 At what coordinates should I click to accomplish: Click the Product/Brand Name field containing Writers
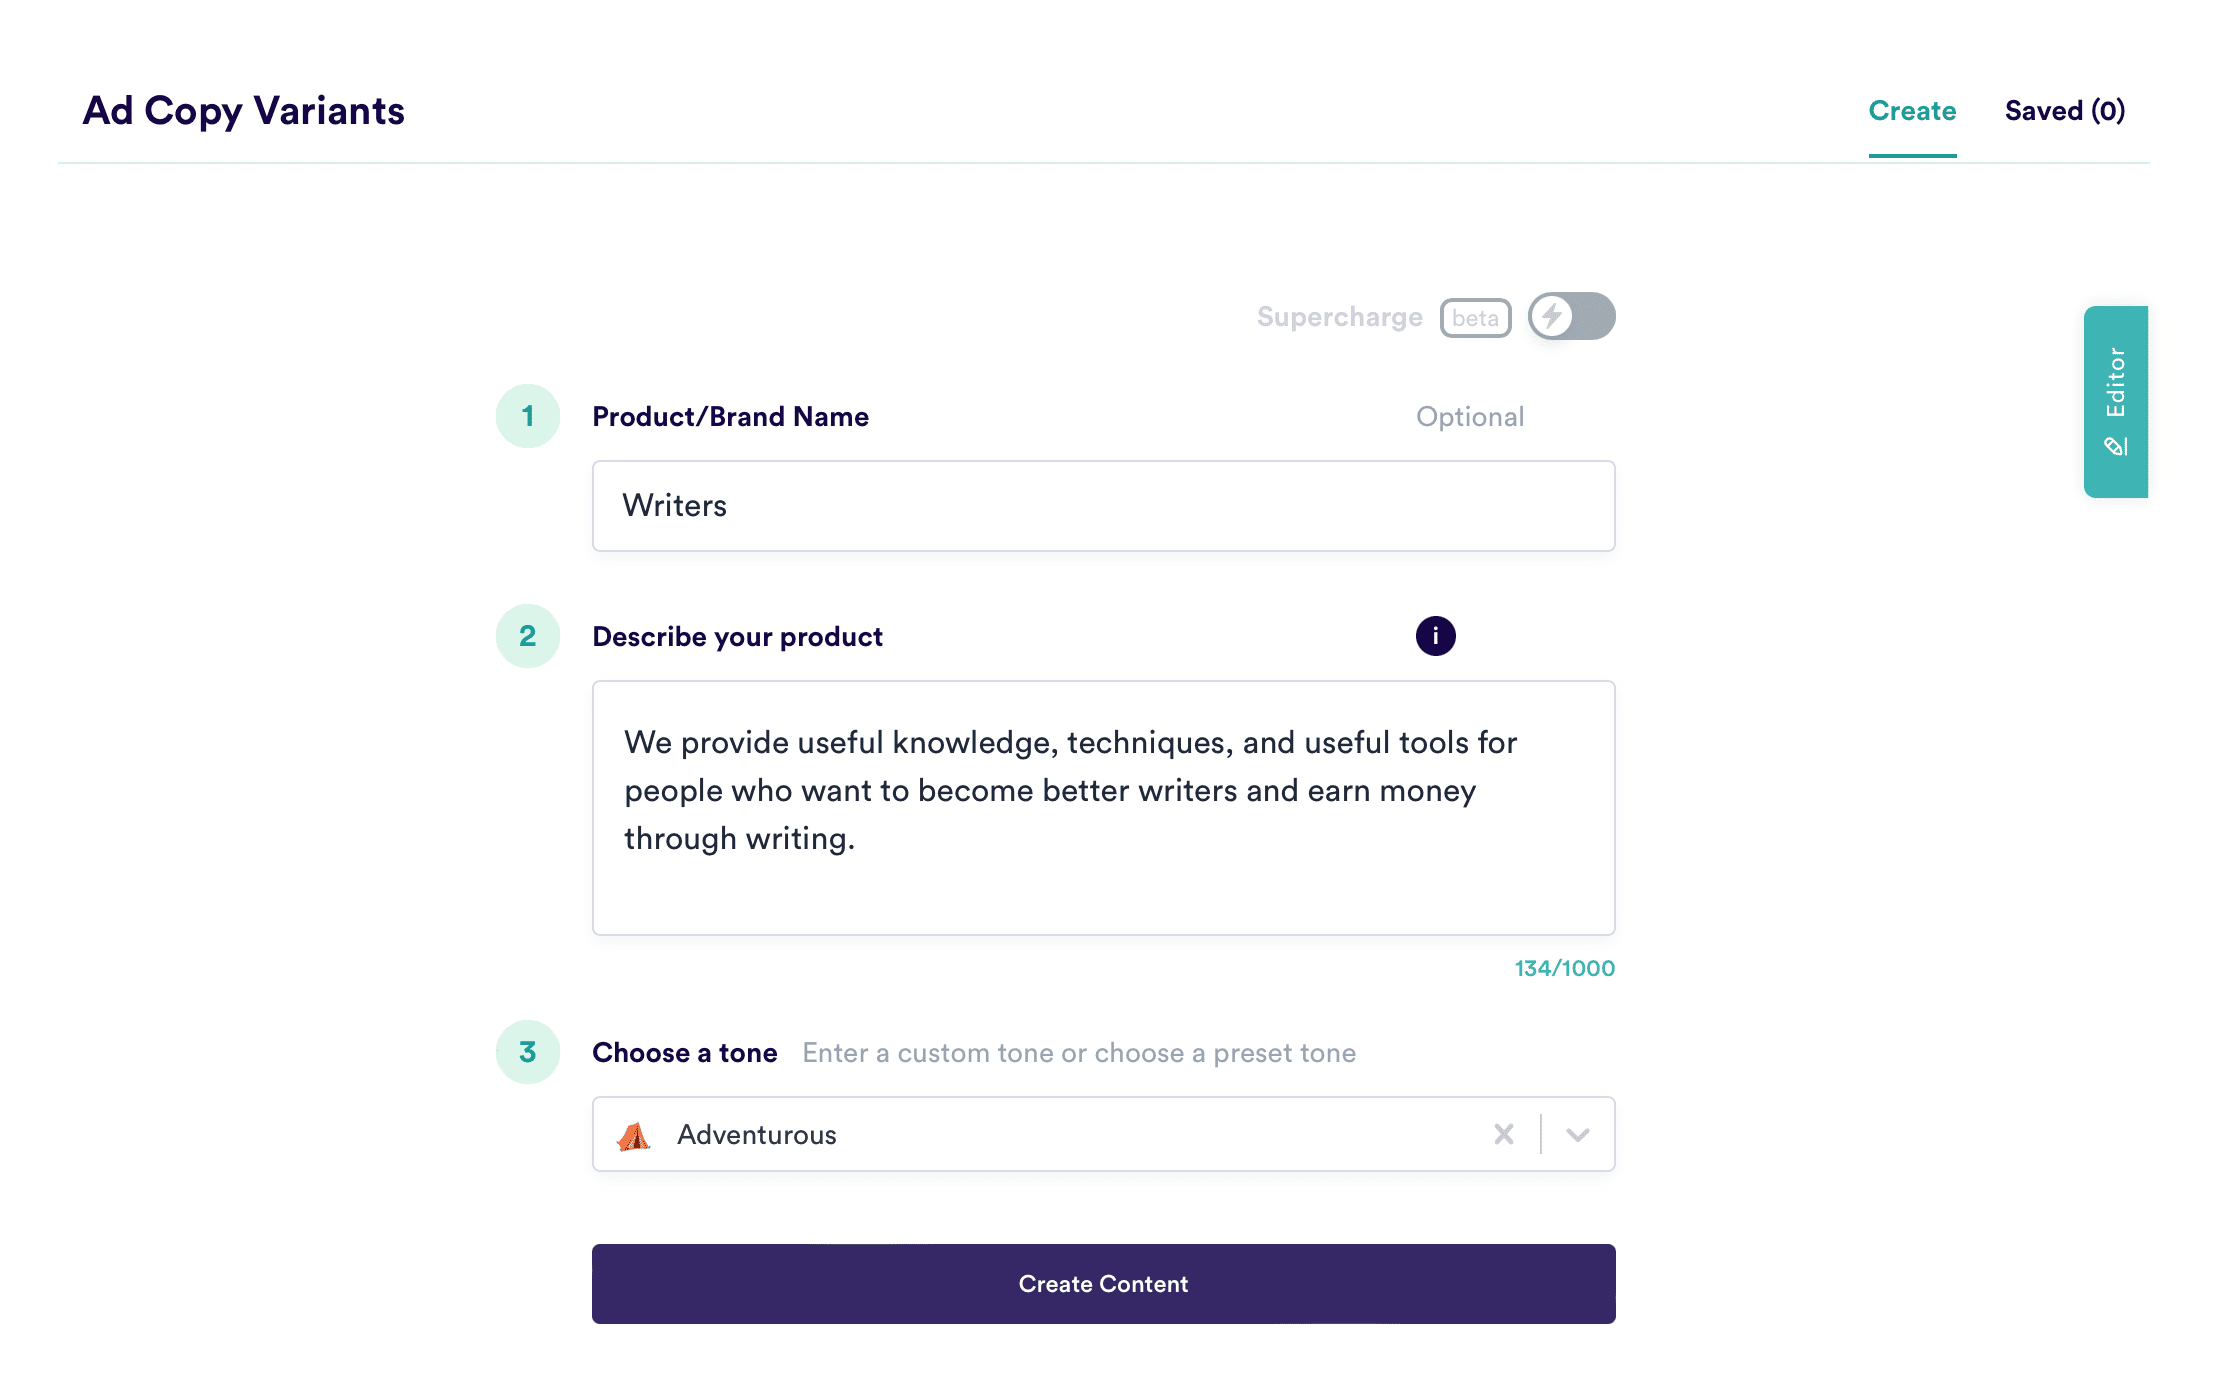click(x=1103, y=506)
